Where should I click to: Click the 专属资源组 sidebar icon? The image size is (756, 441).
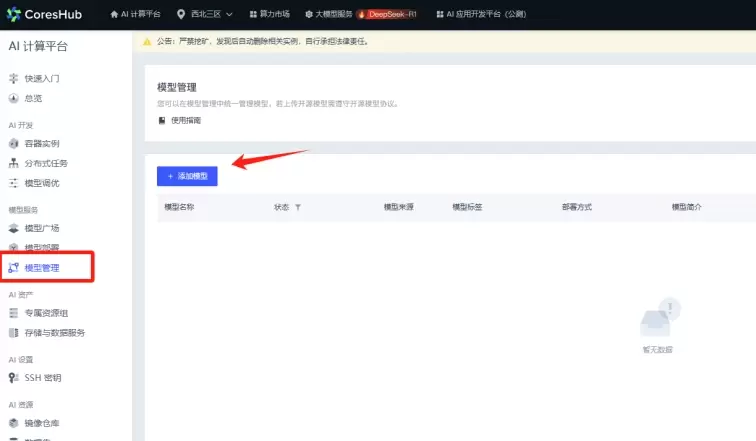(x=14, y=313)
